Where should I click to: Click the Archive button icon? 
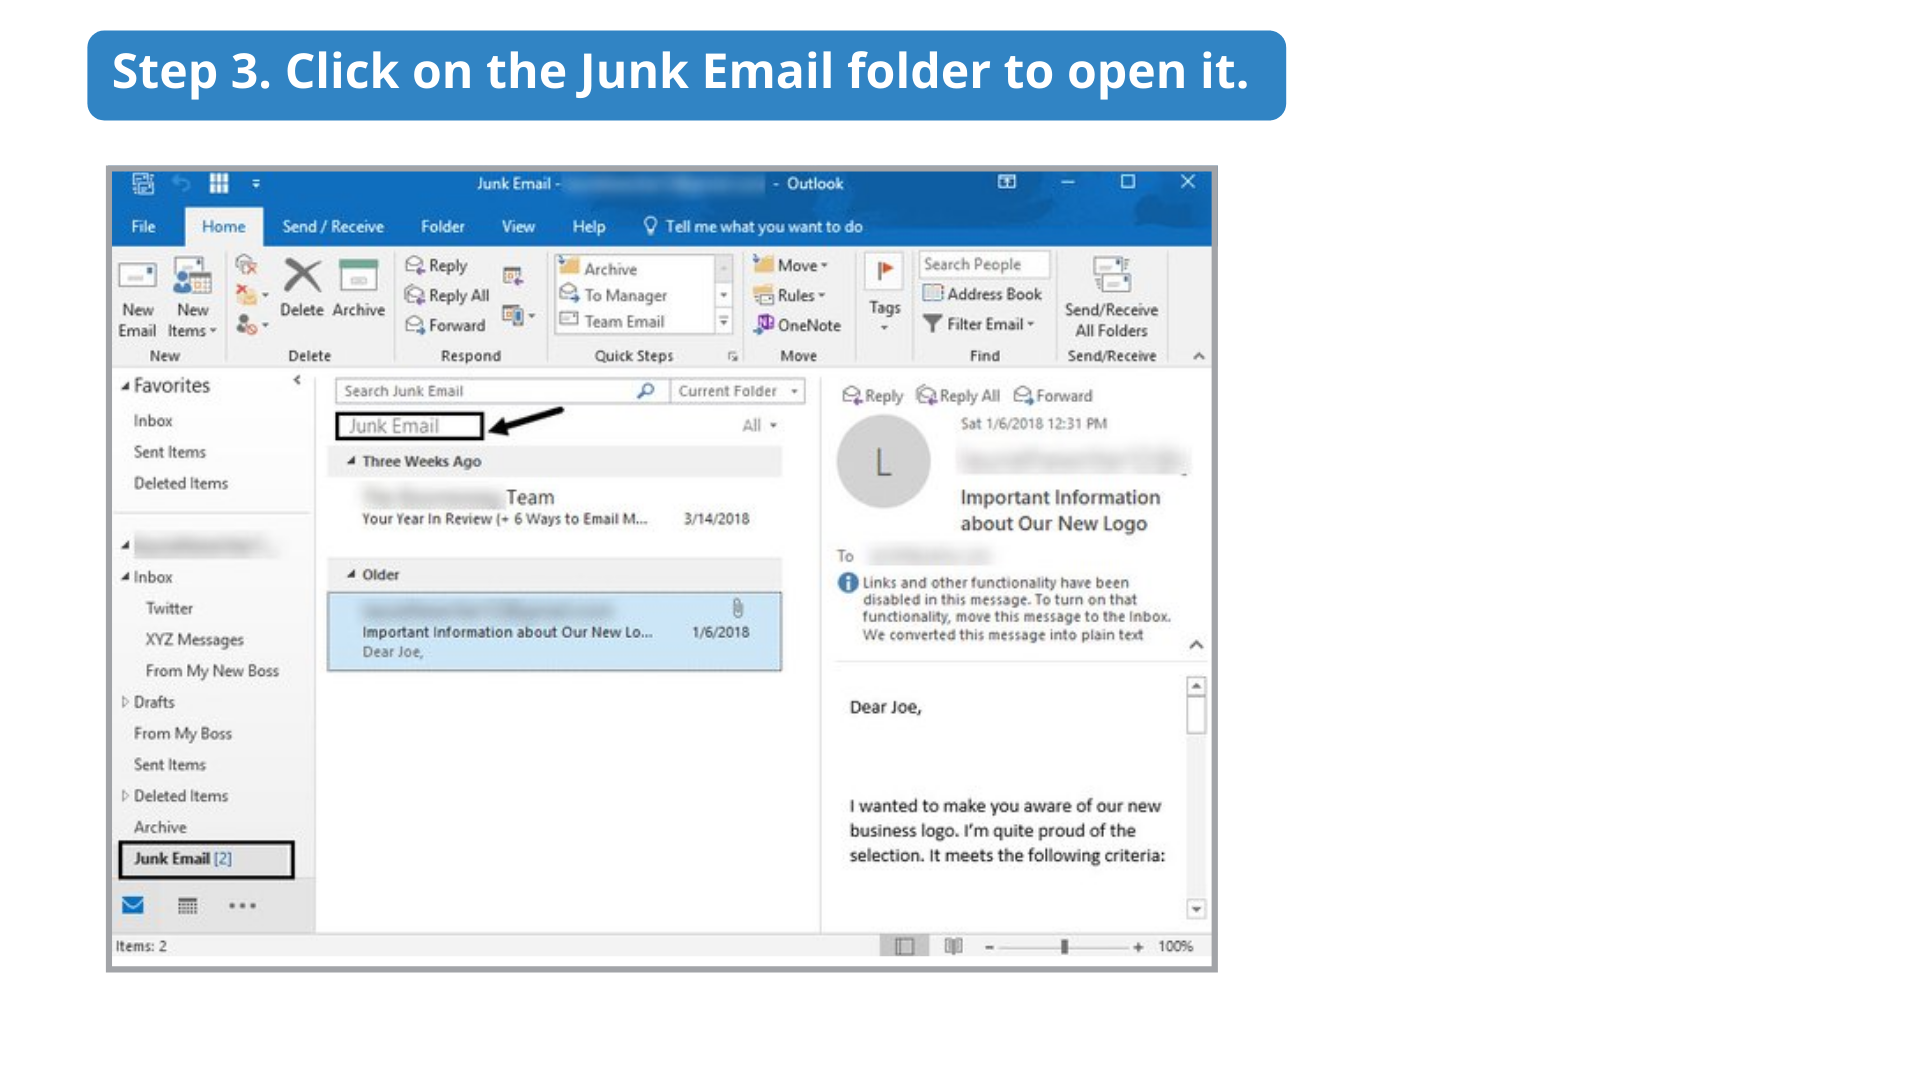pyautogui.click(x=358, y=277)
